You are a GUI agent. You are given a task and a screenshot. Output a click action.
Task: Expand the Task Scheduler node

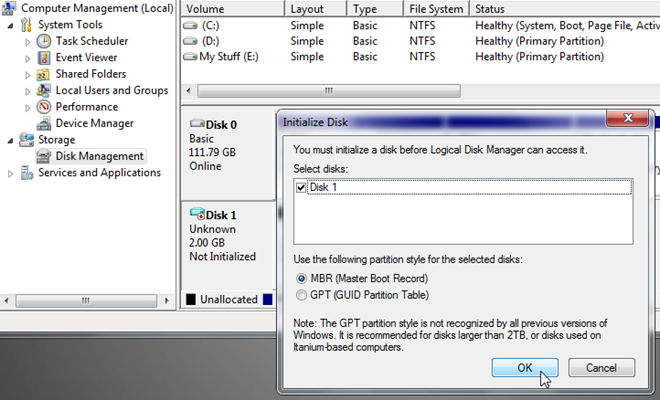tap(28, 42)
